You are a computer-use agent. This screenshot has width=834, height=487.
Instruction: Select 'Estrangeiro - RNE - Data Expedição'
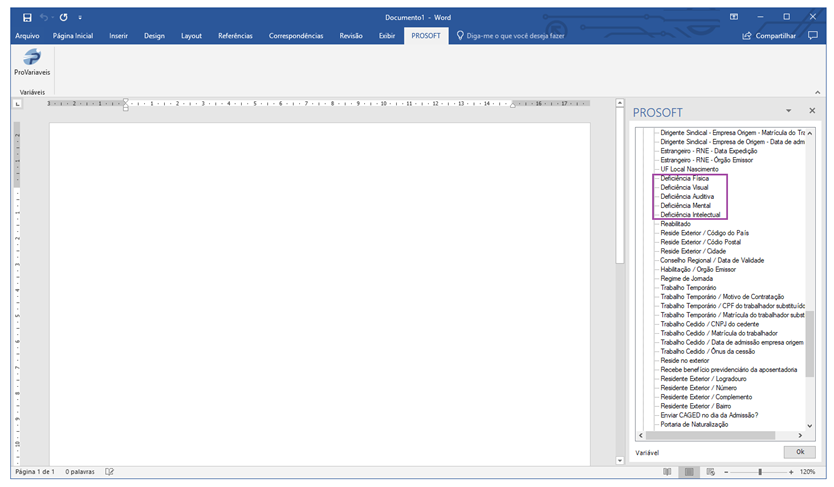(709, 151)
